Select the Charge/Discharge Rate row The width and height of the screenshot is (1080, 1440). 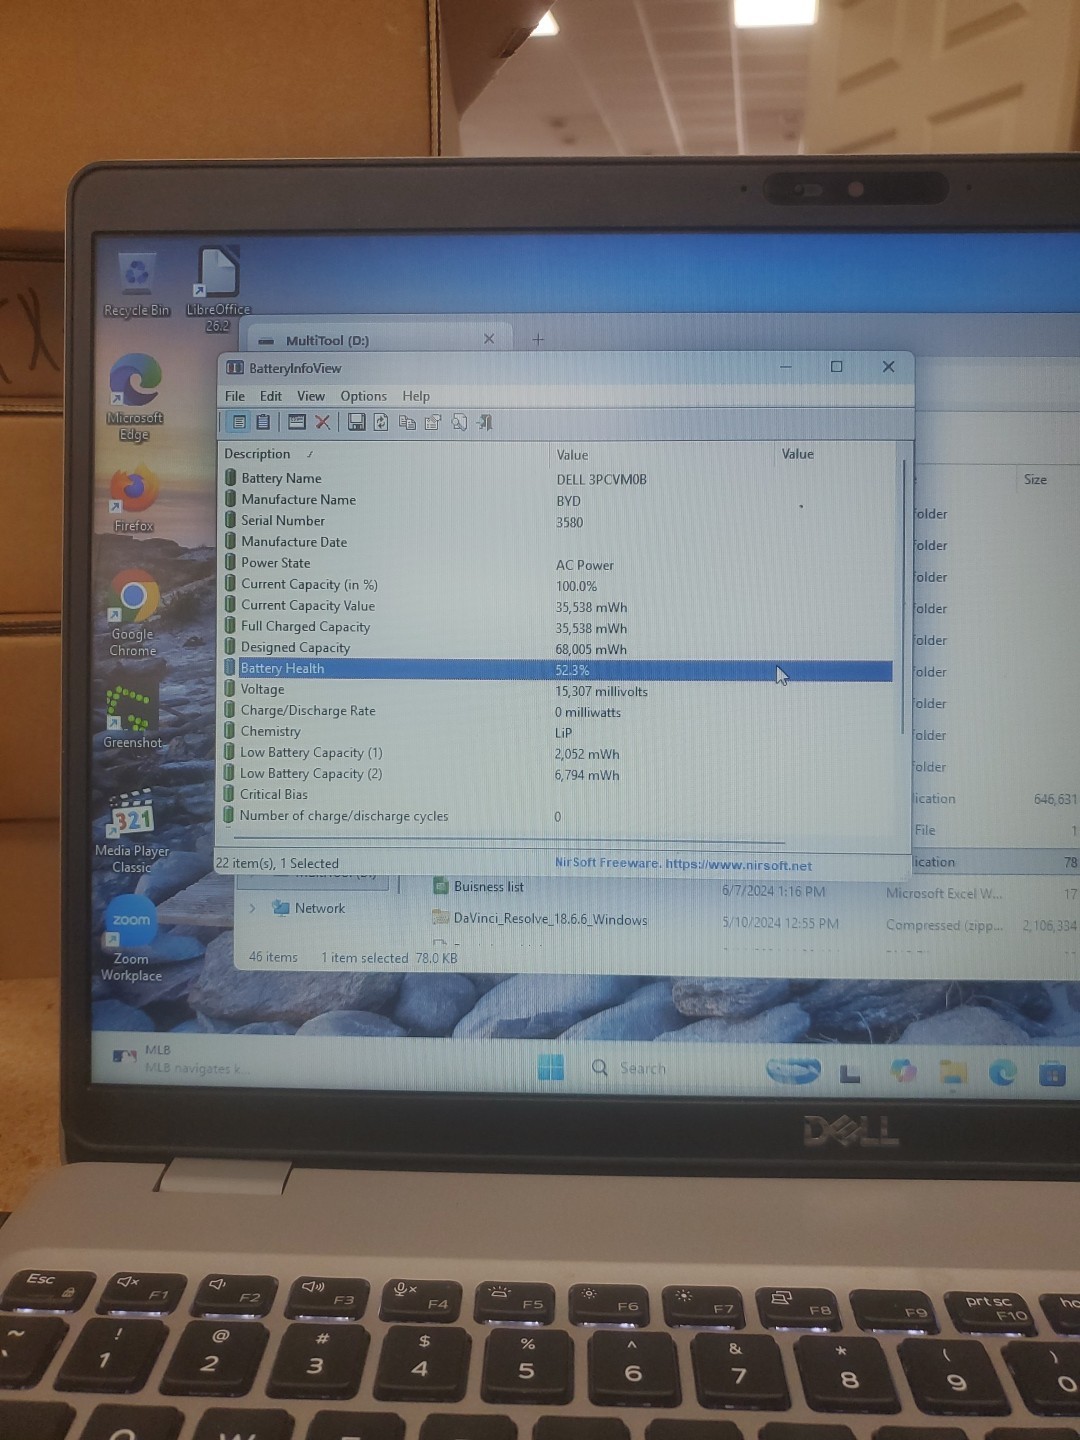pyautogui.click(x=557, y=711)
